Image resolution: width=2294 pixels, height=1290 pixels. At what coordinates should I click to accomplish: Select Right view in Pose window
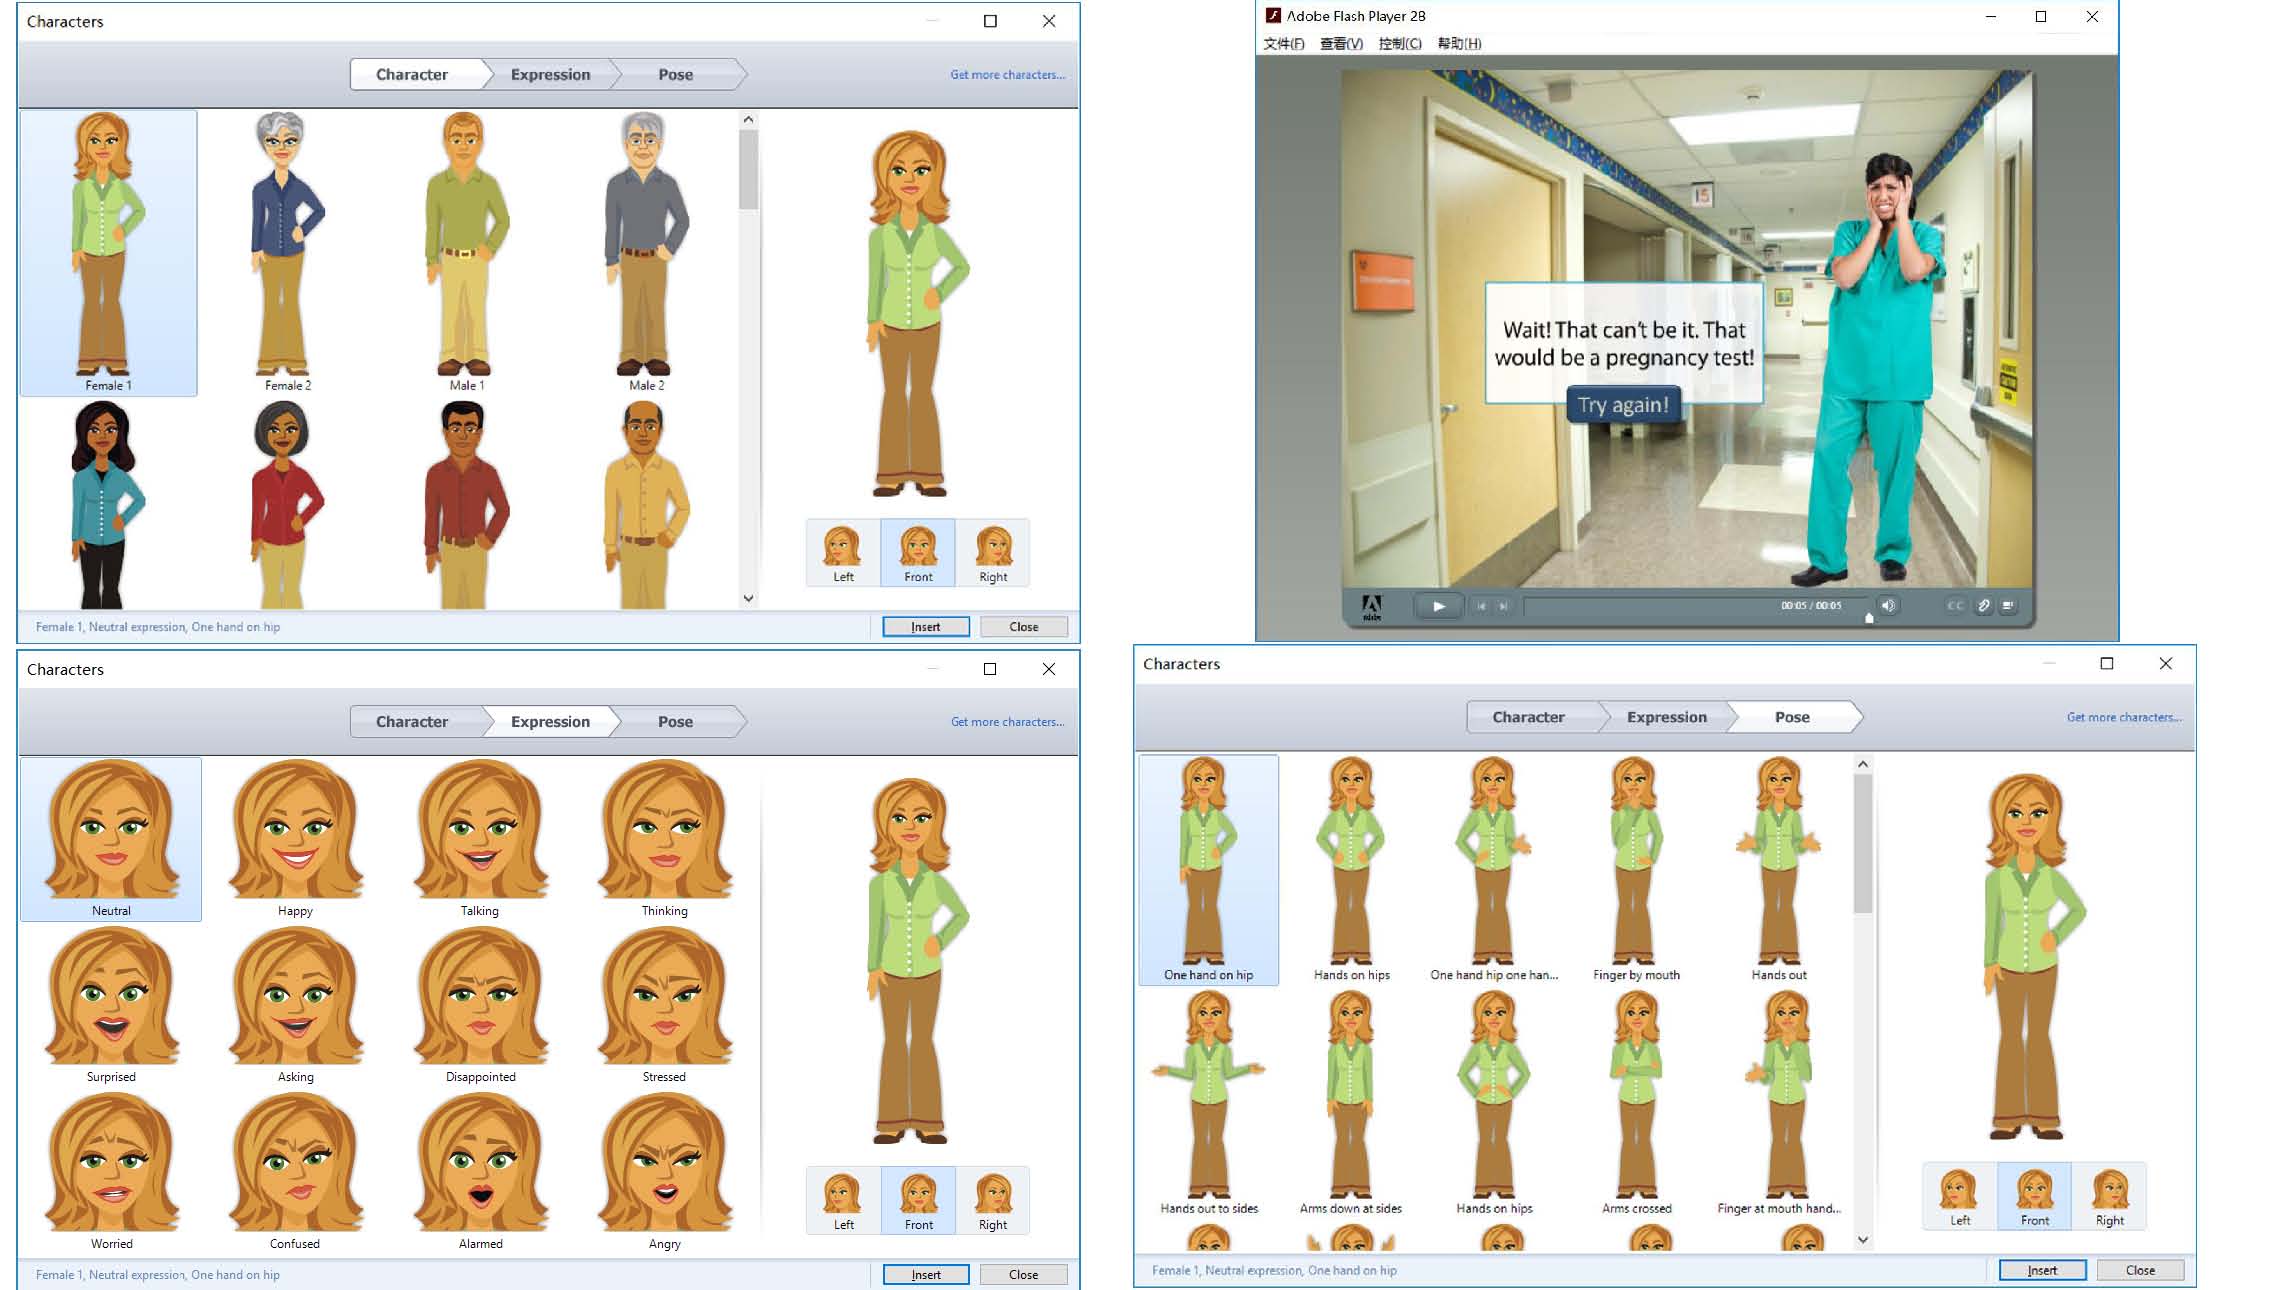coord(2109,1197)
